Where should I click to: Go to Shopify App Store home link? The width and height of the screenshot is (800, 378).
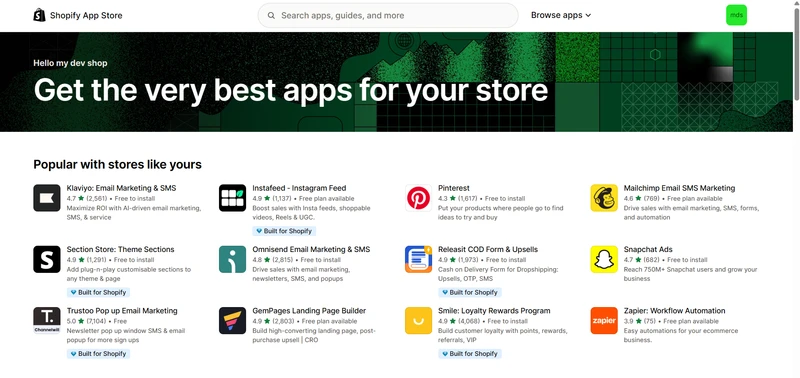coord(78,15)
